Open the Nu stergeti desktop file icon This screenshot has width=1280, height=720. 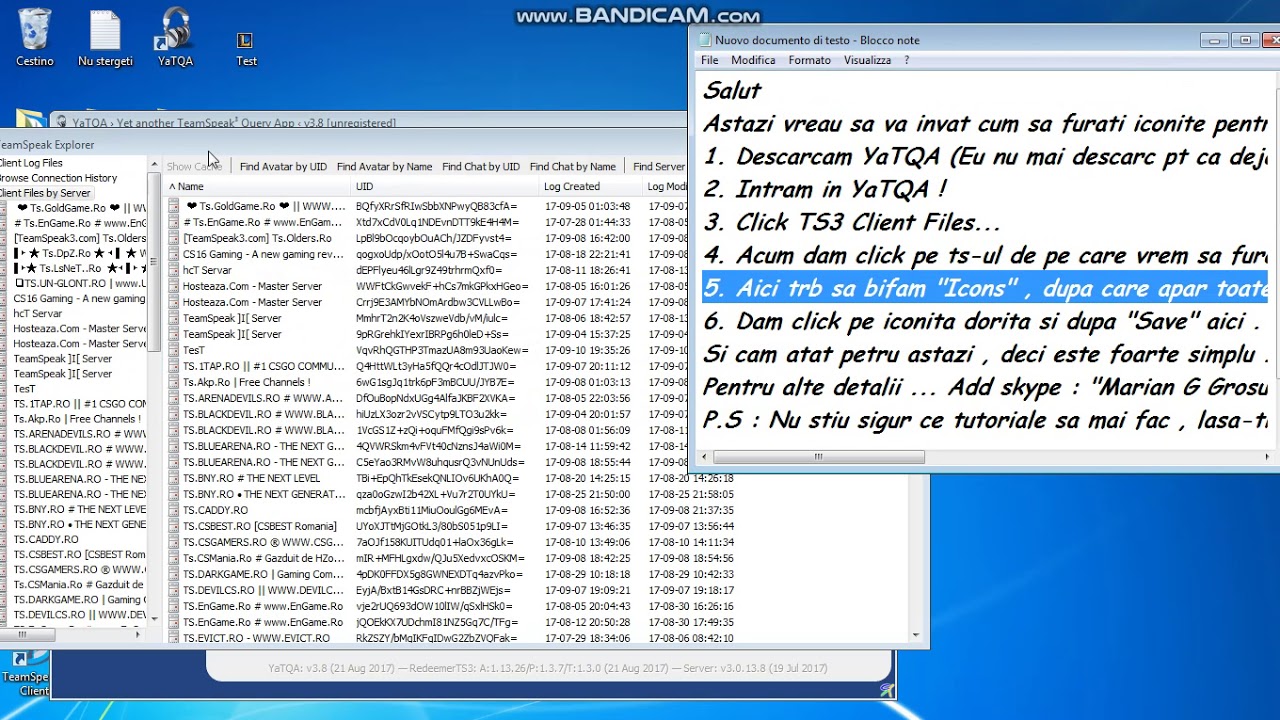105,38
